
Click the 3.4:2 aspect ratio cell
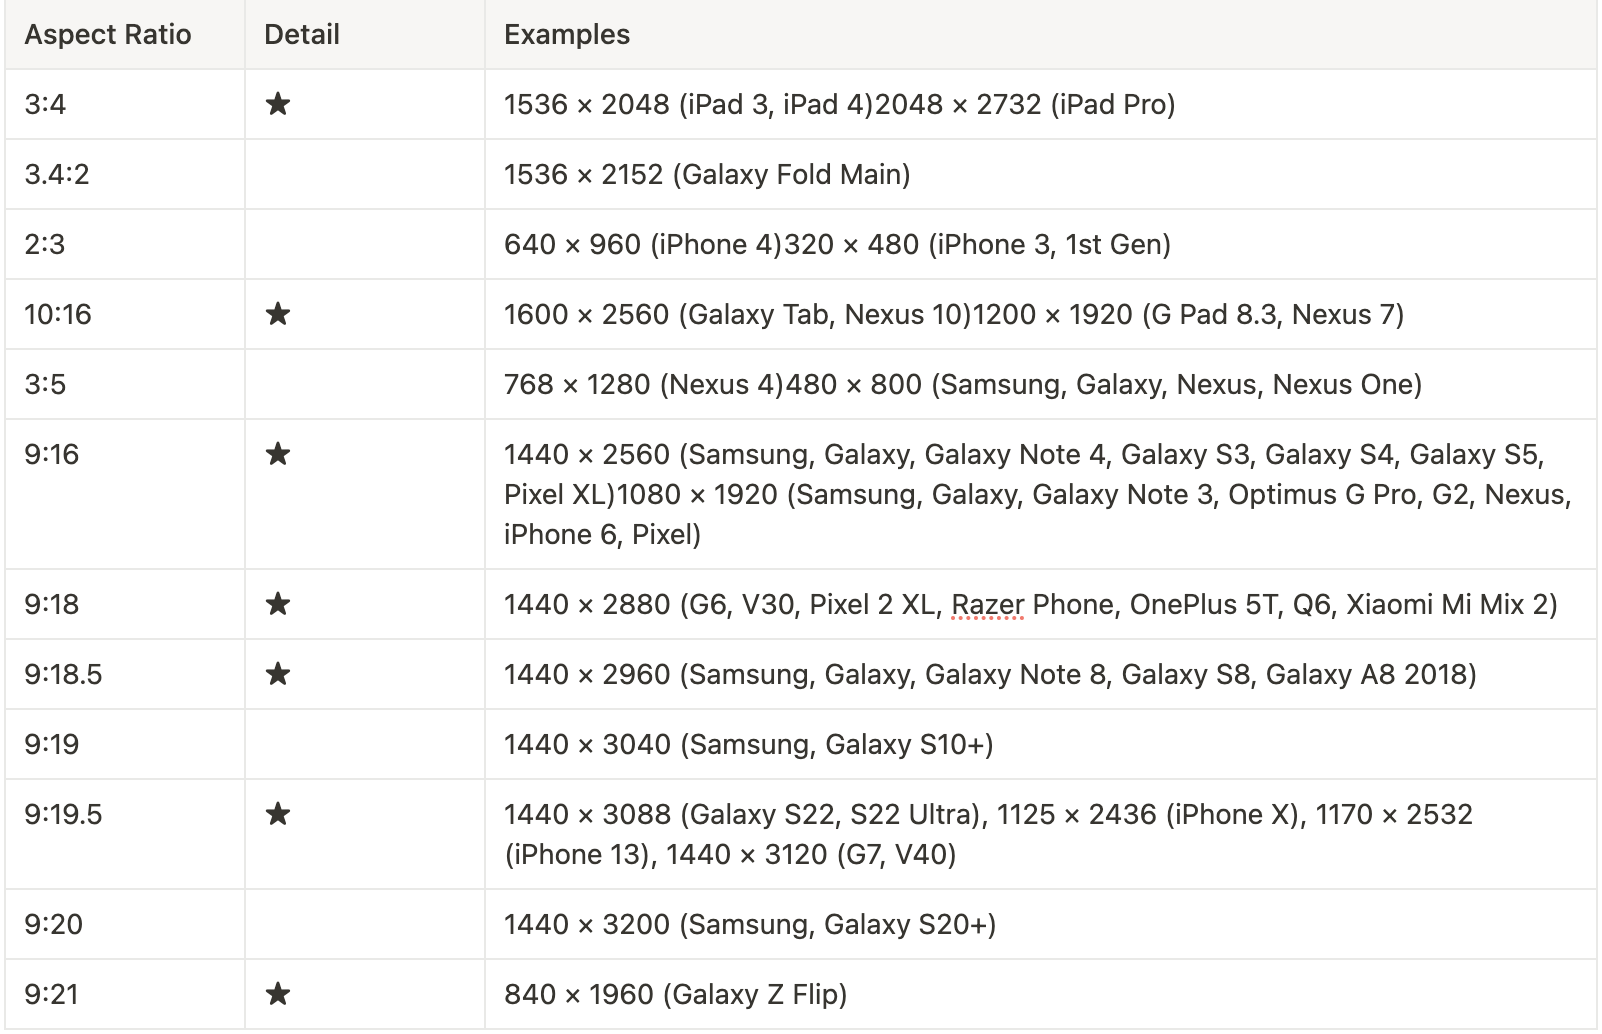click(x=125, y=174)
